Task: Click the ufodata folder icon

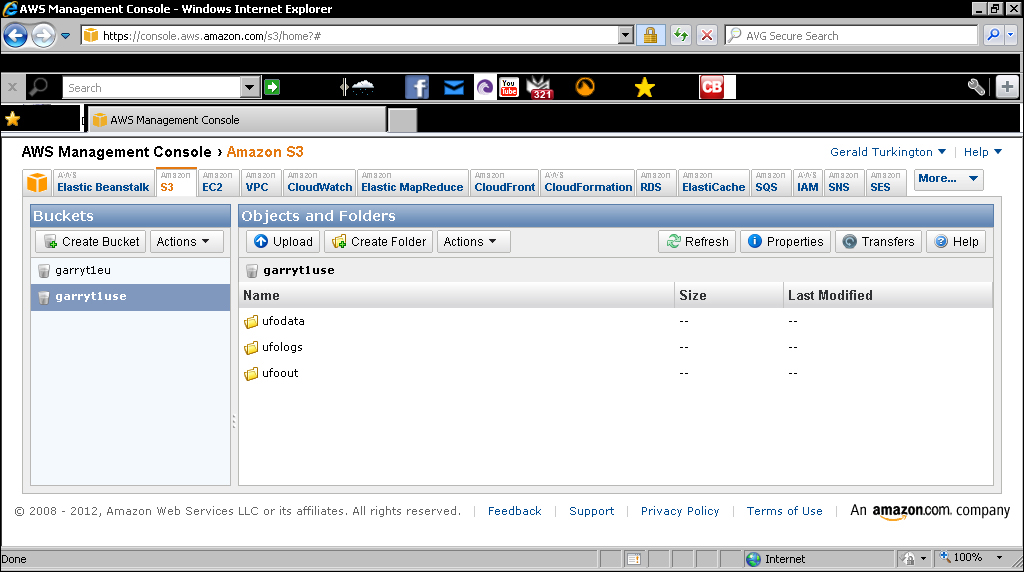Action: [x=251, y=321]
